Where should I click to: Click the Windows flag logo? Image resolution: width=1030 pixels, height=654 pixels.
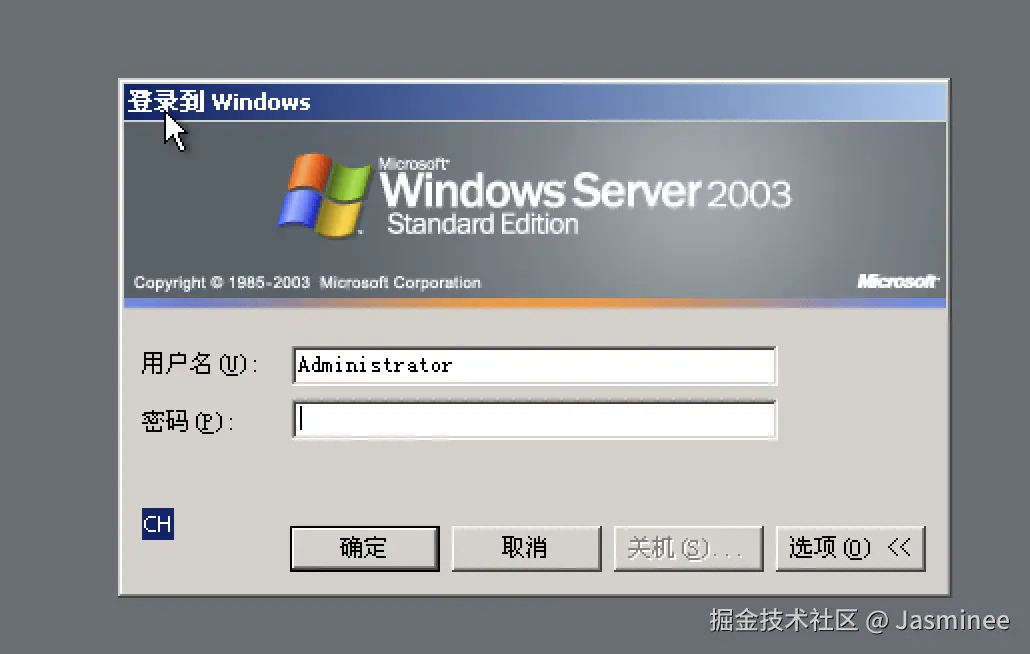tap(323, 195)
